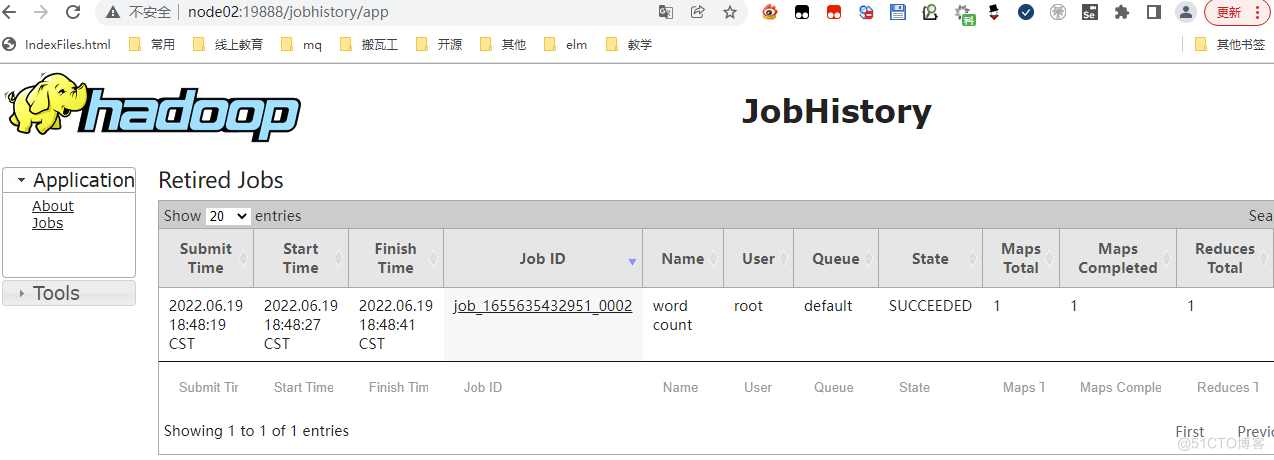Sort table by Start Time
Viewport: 1274px width, 460px height.
(301, 258)
